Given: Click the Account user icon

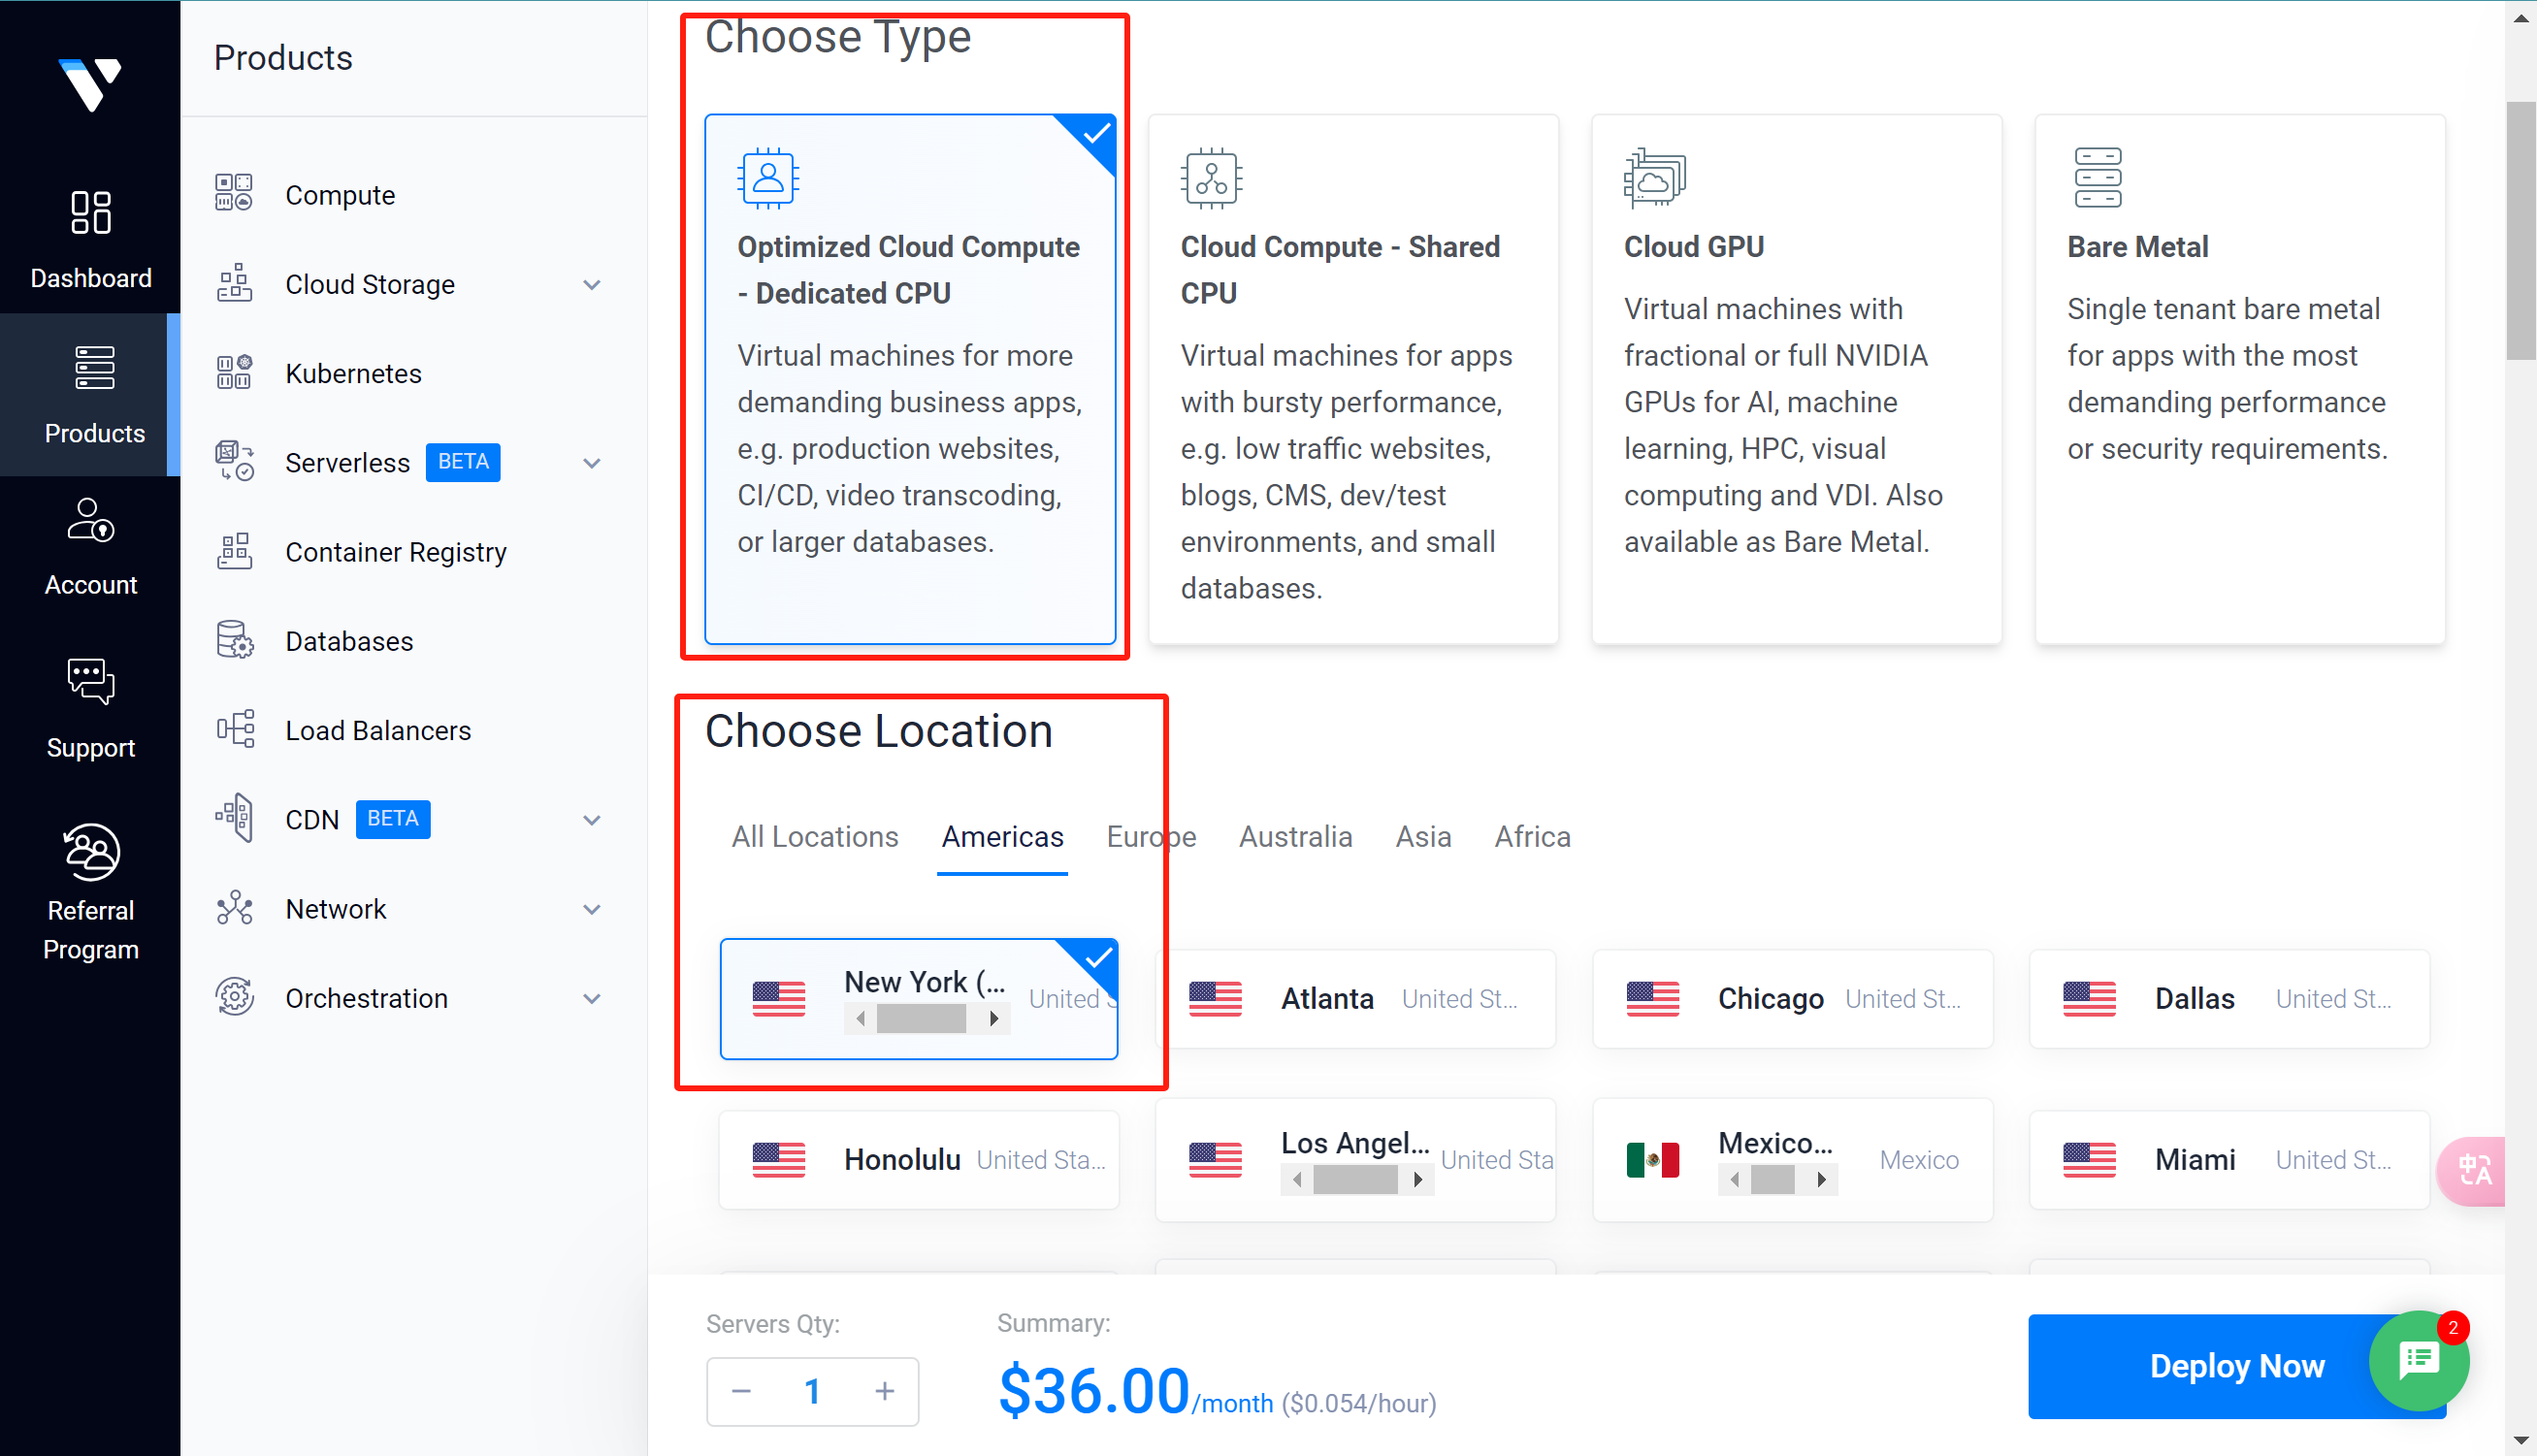Looking at the screenshot, I should pos(91,520).
